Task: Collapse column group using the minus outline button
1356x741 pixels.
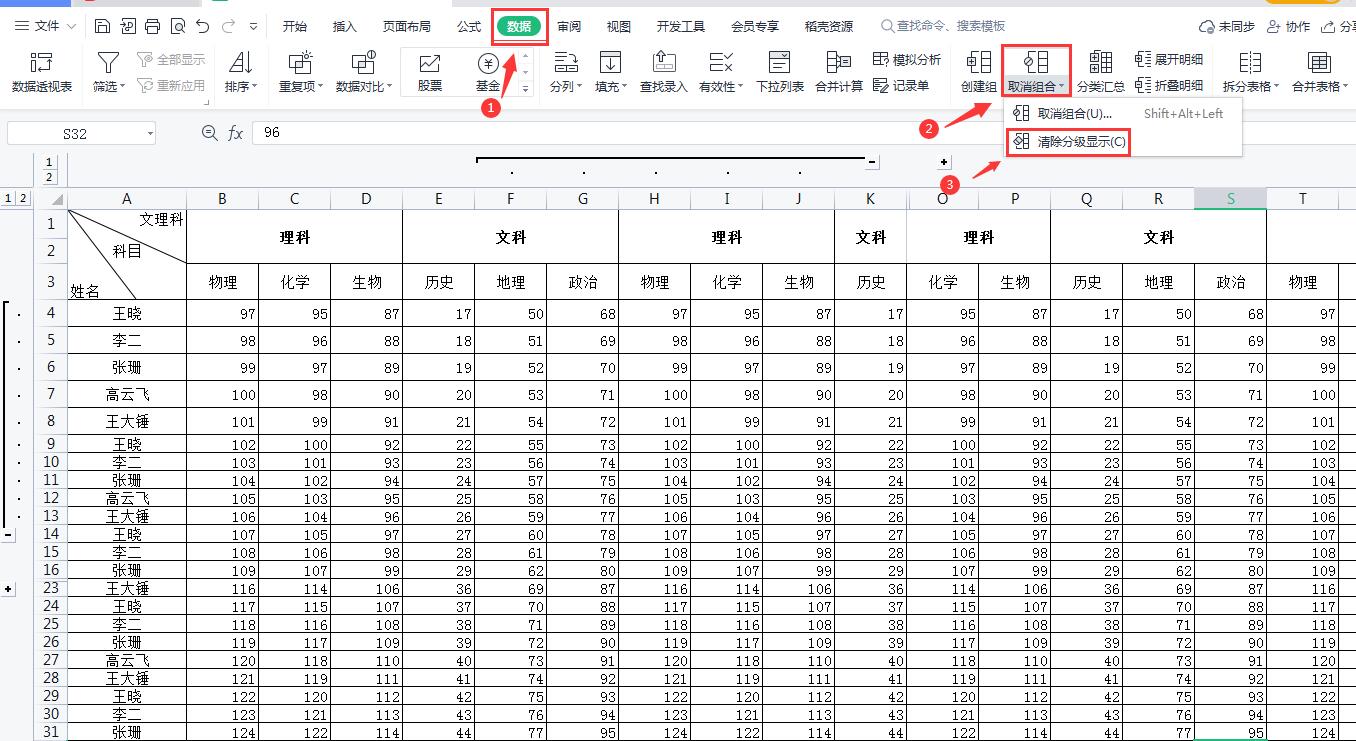Action: tap(873, 161)
